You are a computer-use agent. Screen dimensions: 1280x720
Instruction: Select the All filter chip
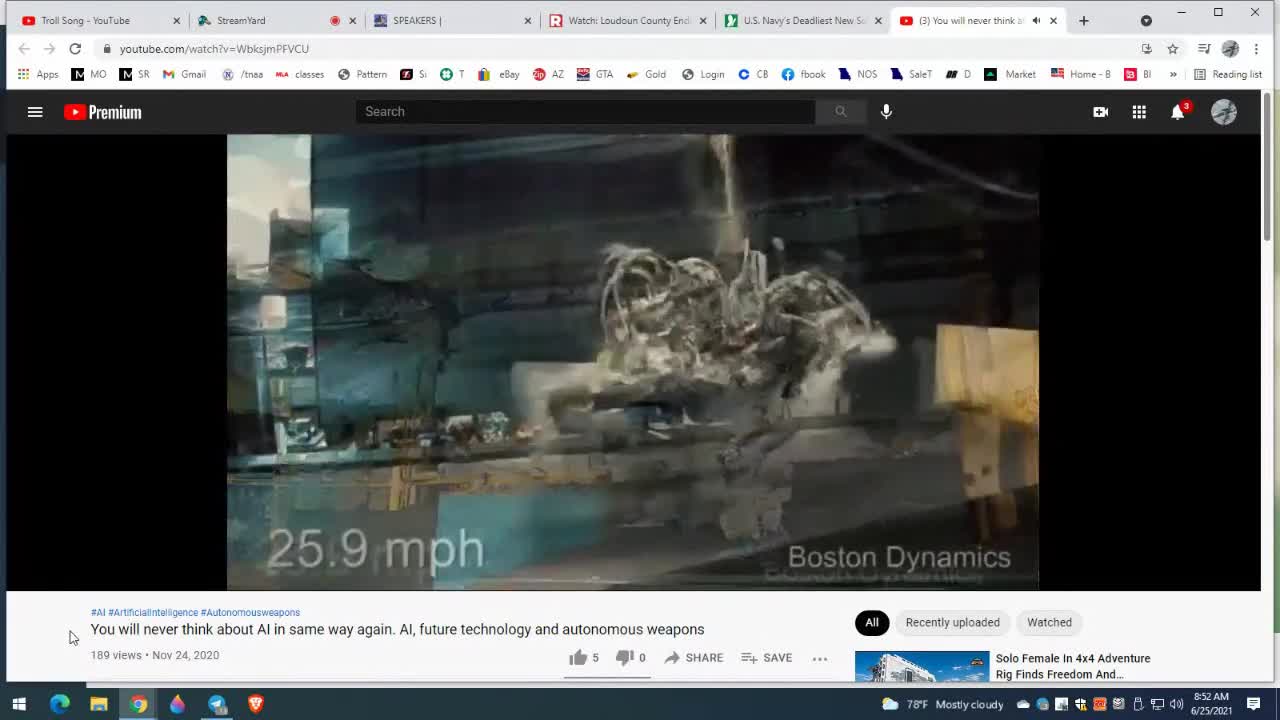pos(872,622)
